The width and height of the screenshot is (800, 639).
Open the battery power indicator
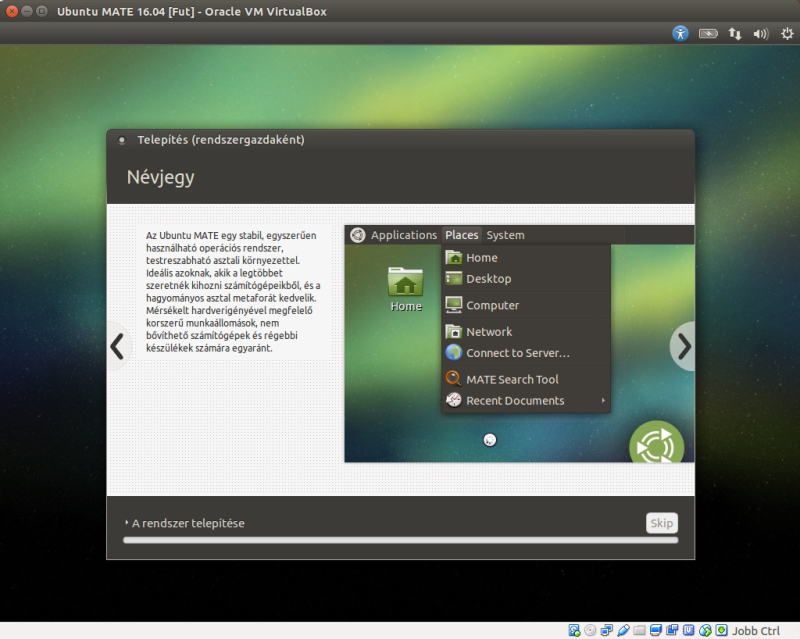click(x=708, y=34)
